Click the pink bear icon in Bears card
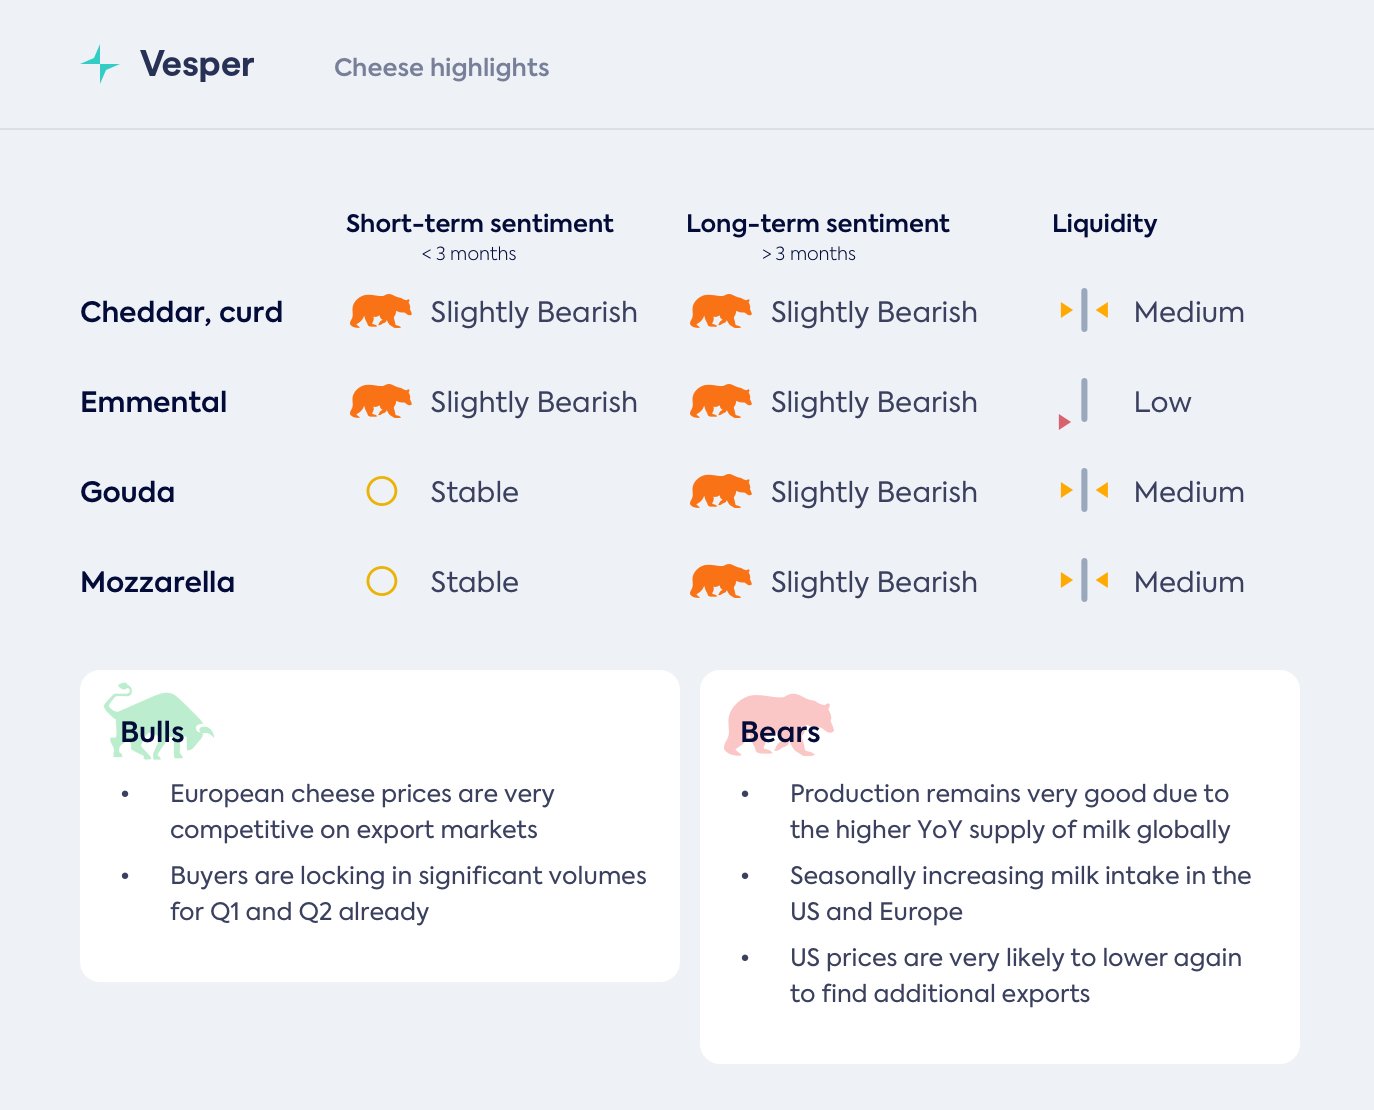The height and width of the screenshot is (1110, 1374). coord(778,725)
